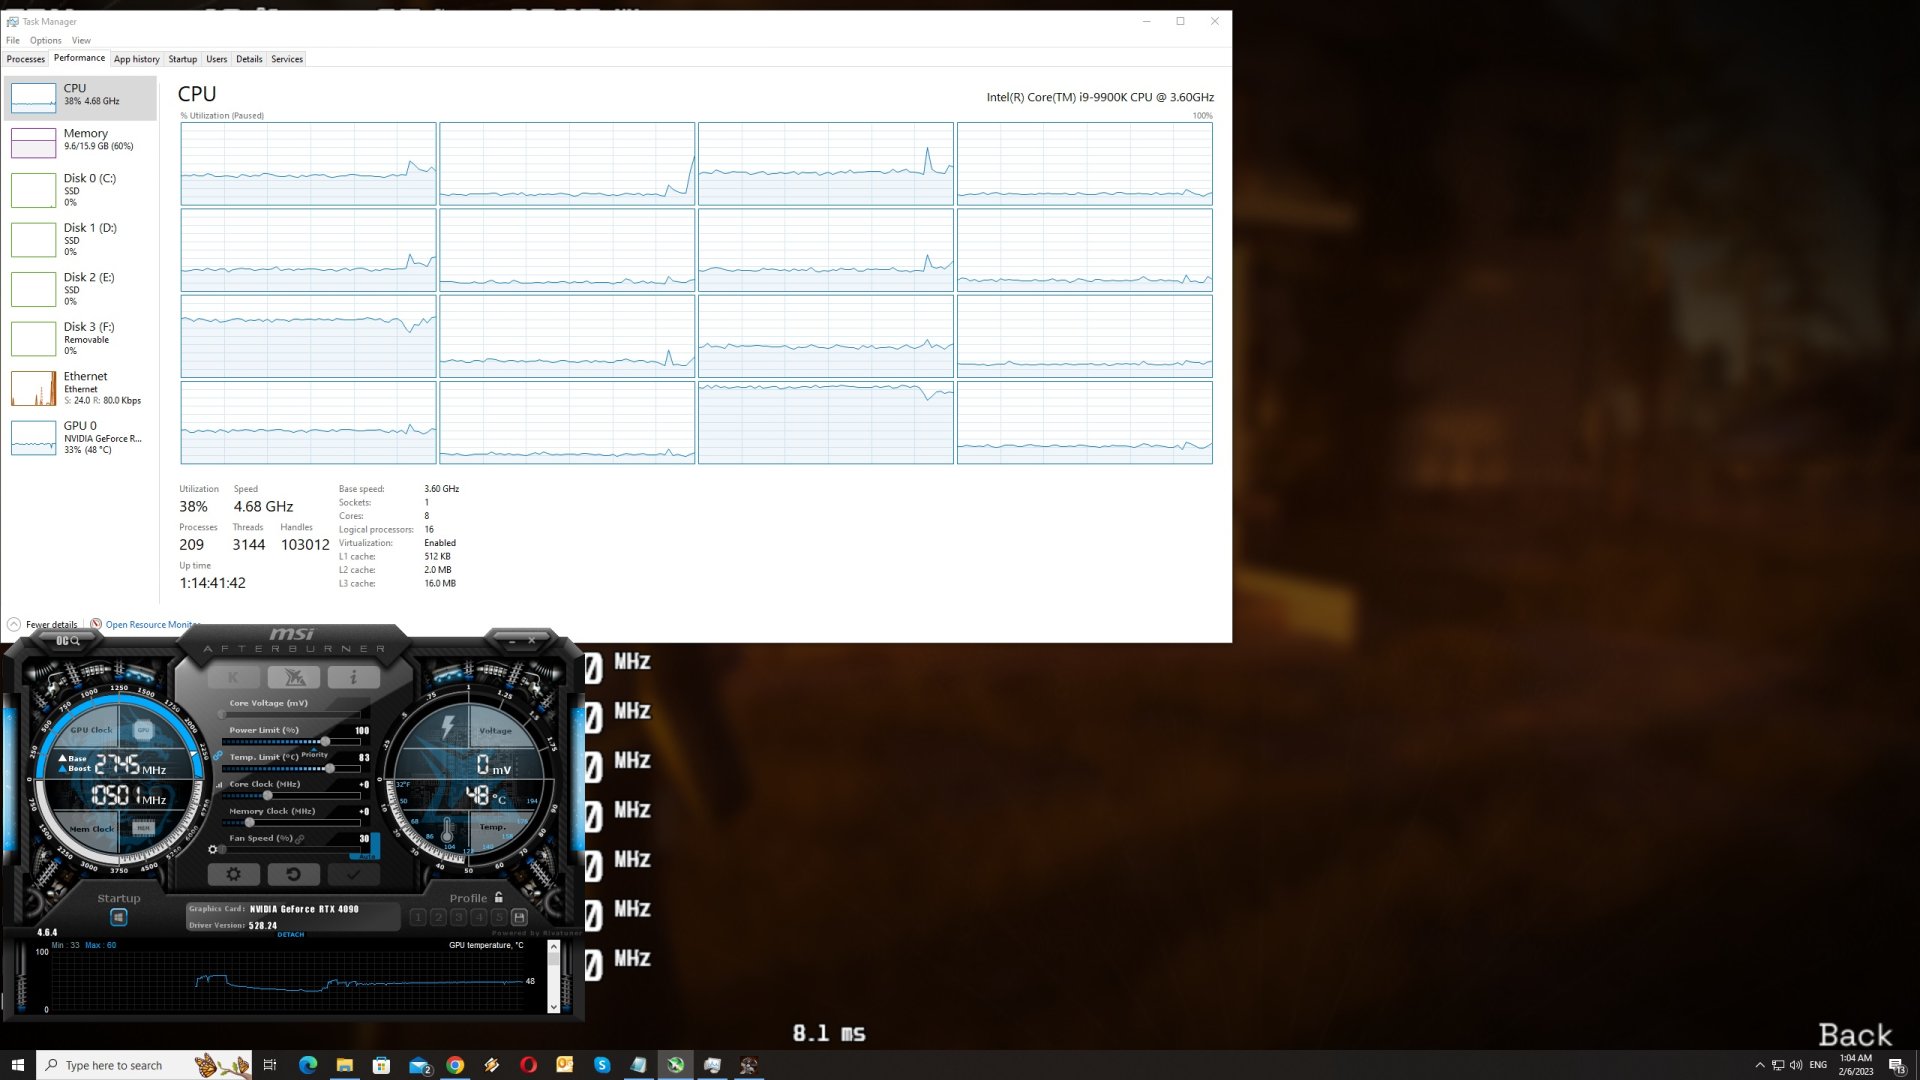Toggle the temperature limit chain link icon
The height and width of the screenshot is (1080, 1920).
click(217, 756)
